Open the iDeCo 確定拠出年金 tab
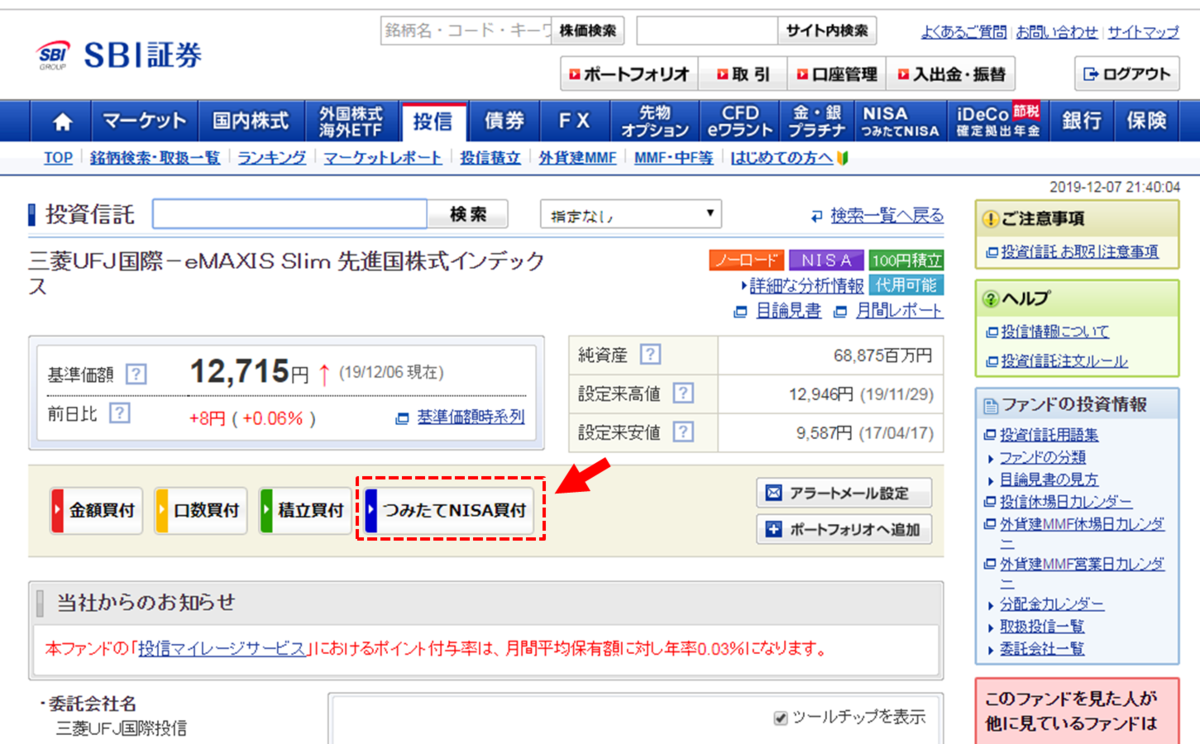Viewport: 1200px width, 744px height. tap(998, 122)
